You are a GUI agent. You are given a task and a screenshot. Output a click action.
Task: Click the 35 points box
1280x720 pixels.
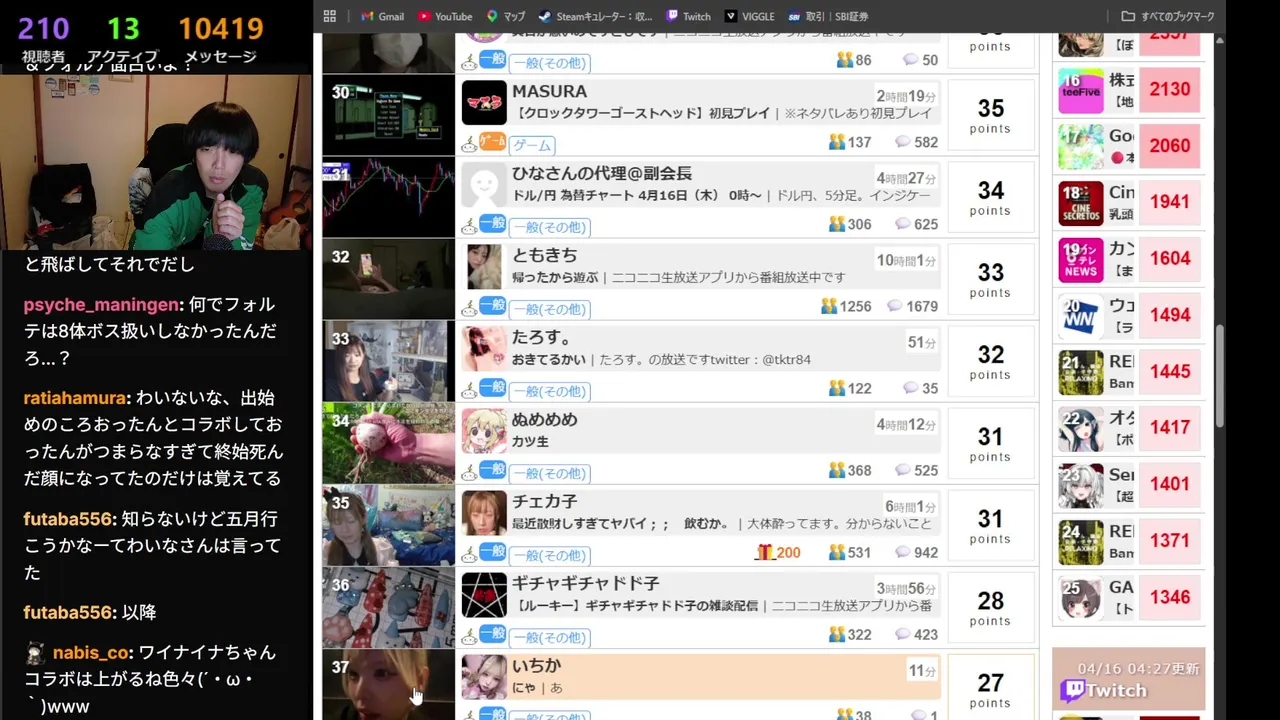click(x=990, y=115)
